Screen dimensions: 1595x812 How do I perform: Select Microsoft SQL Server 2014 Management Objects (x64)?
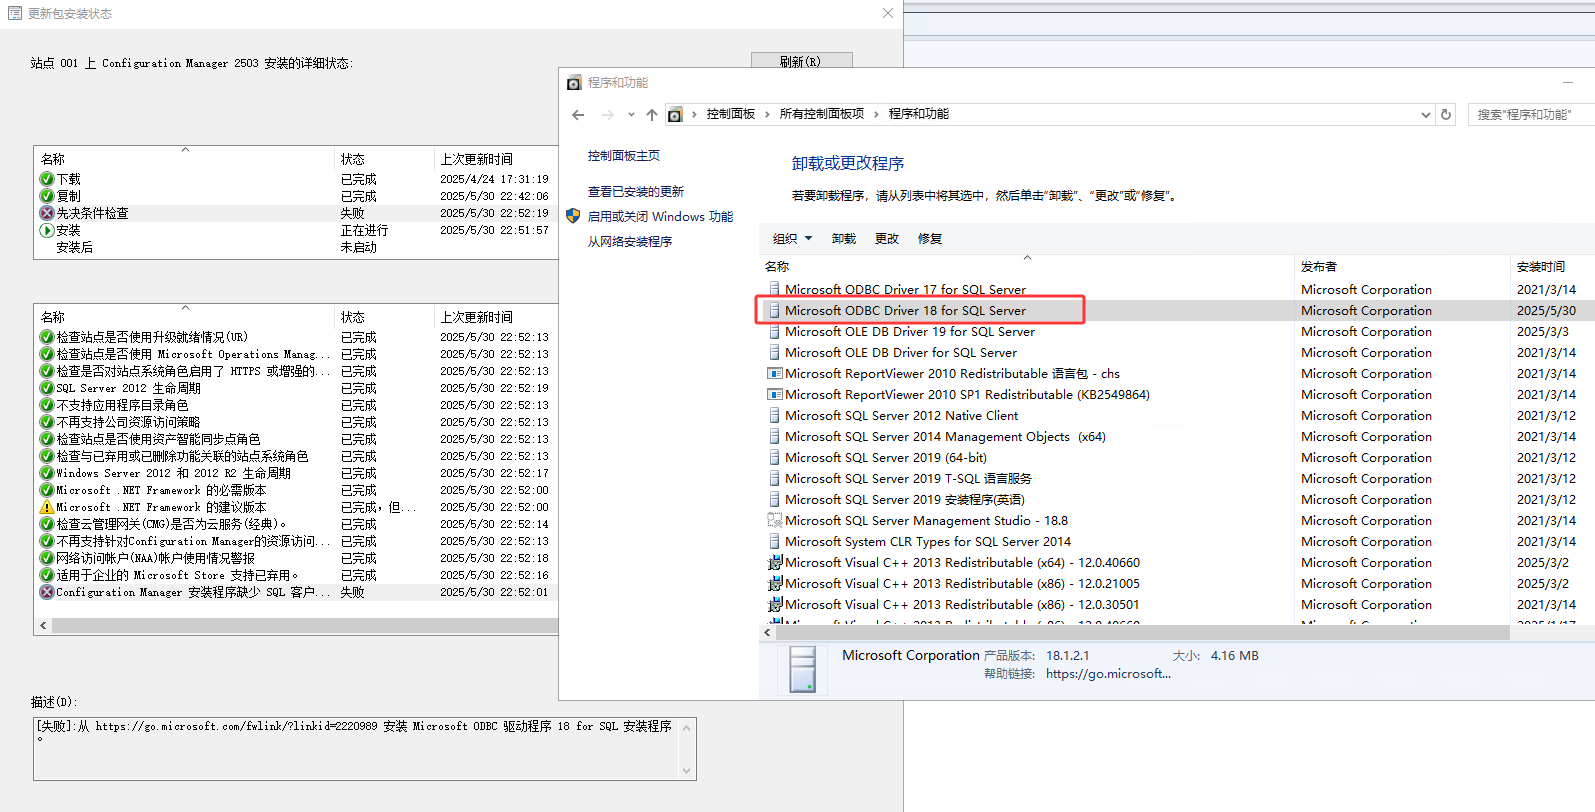point(945,437)
